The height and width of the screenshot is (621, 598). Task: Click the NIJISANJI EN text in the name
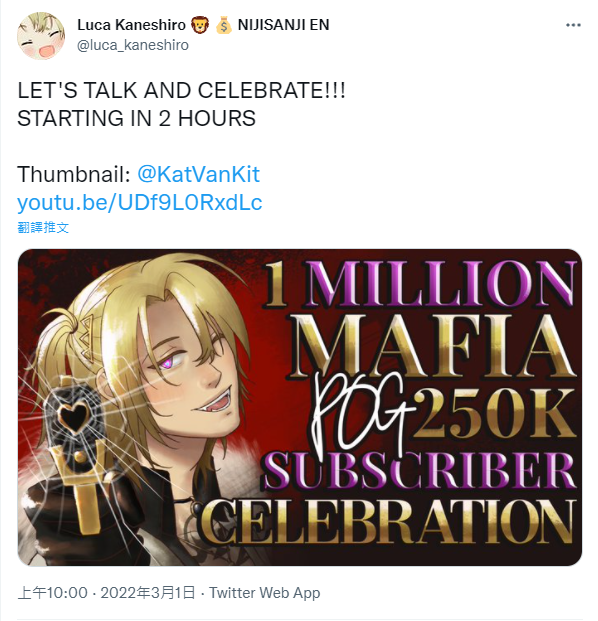pyautogui.click(x=284, y=25)
